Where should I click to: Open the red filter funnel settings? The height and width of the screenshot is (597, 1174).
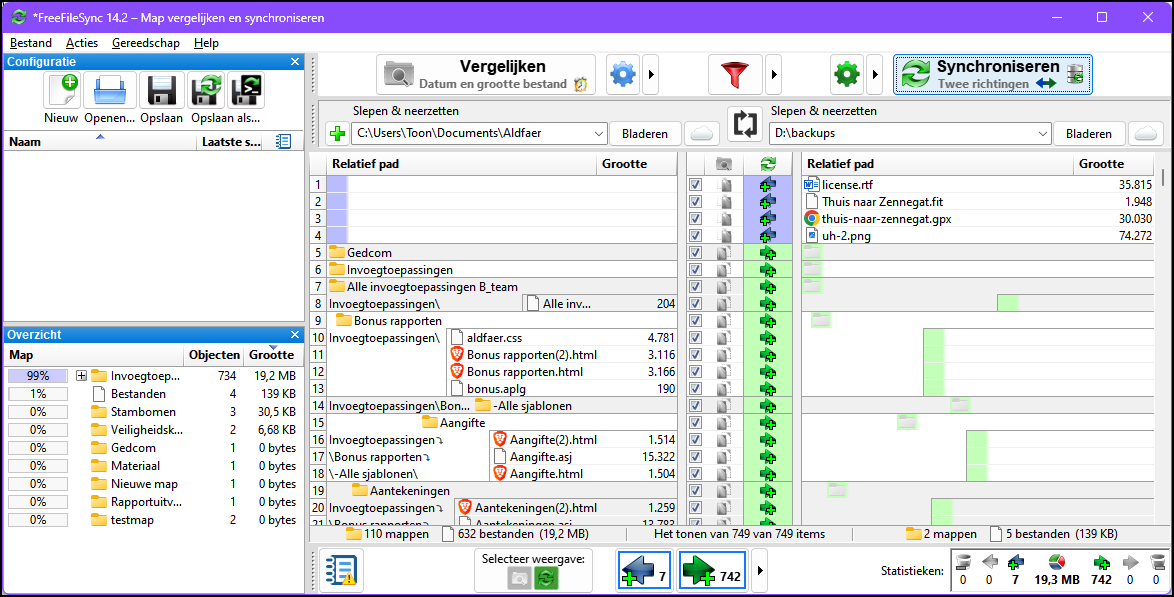[735, 74]
